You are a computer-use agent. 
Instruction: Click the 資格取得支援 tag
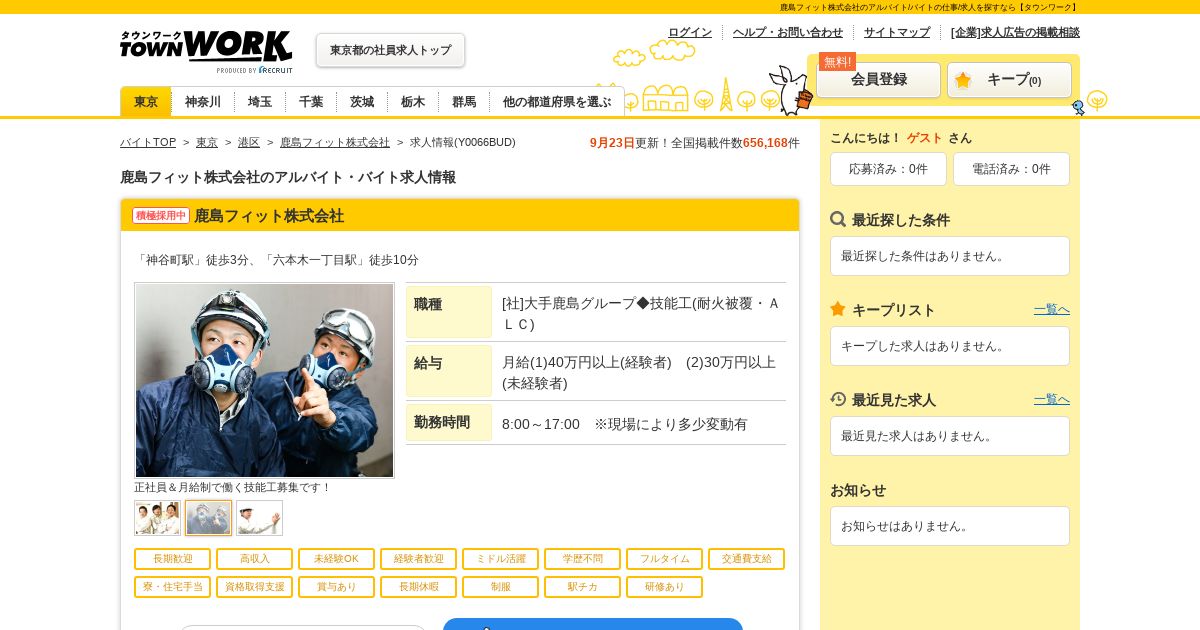pyautogui.click(x=254, y=587)
